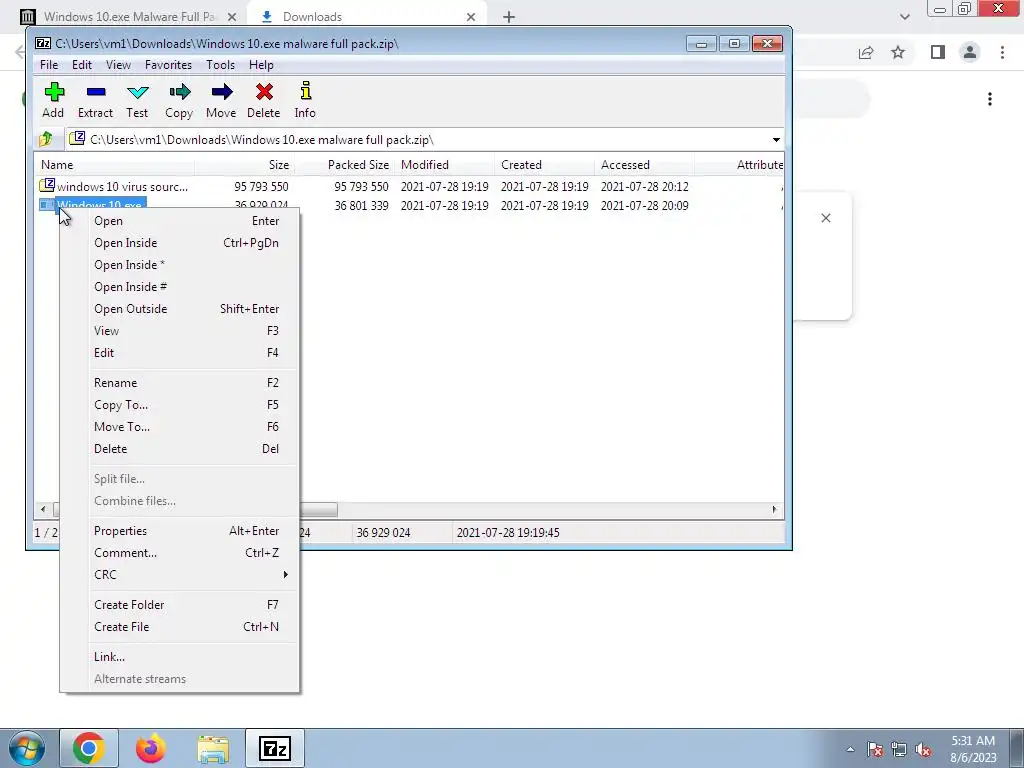Choose Open Inside * entry

(x=180, y=265)
